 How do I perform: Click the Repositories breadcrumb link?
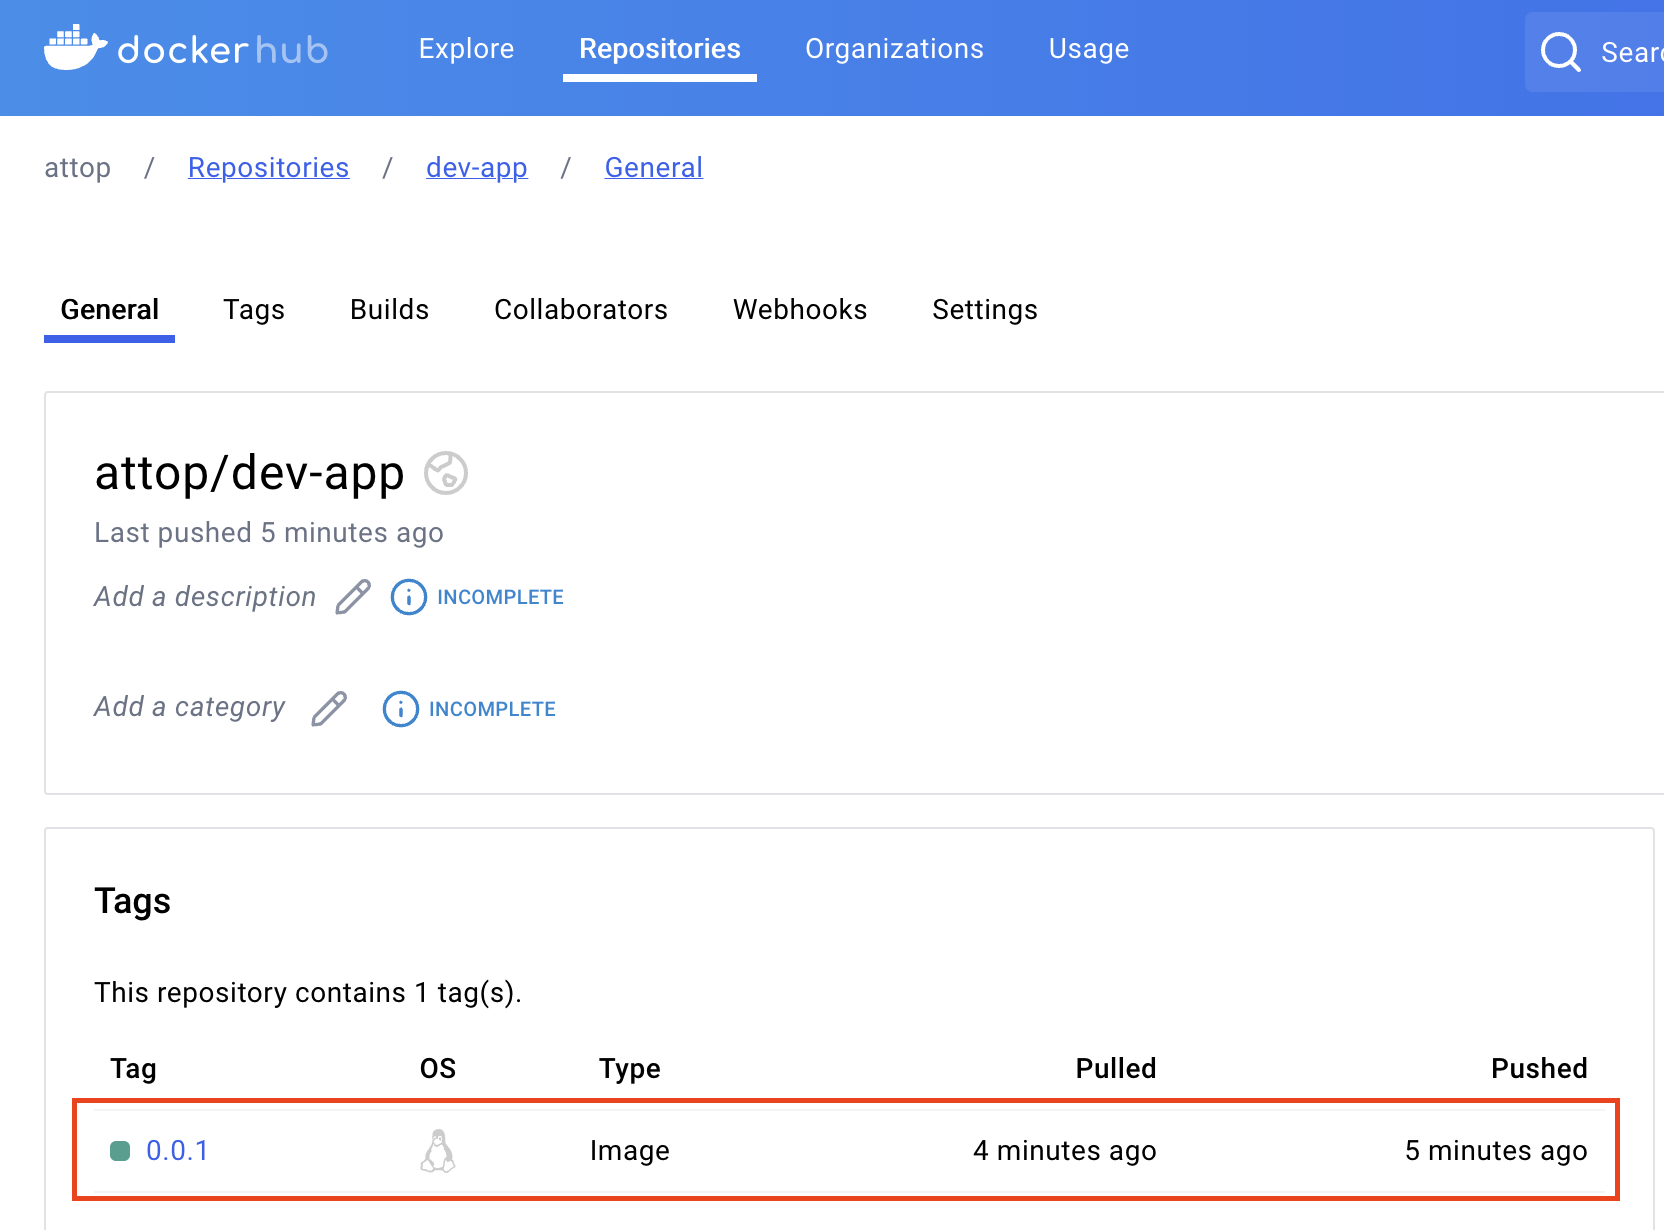click(268, 168)
